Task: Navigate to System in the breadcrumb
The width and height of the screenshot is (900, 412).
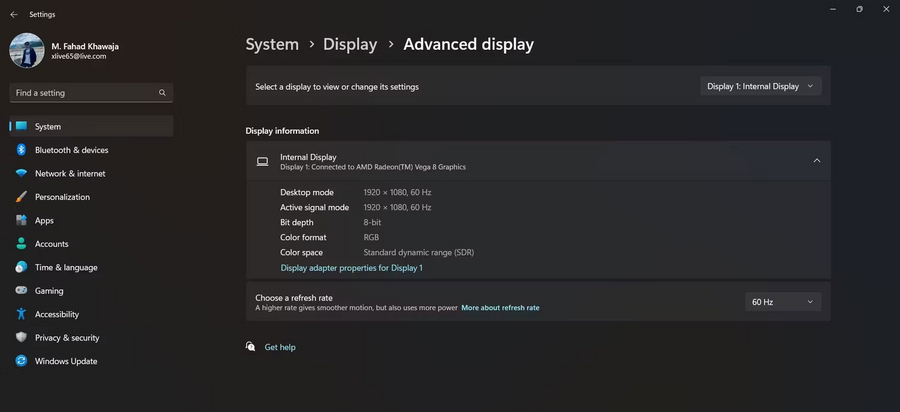Action: pyautogui.click(x=272, y=45)
